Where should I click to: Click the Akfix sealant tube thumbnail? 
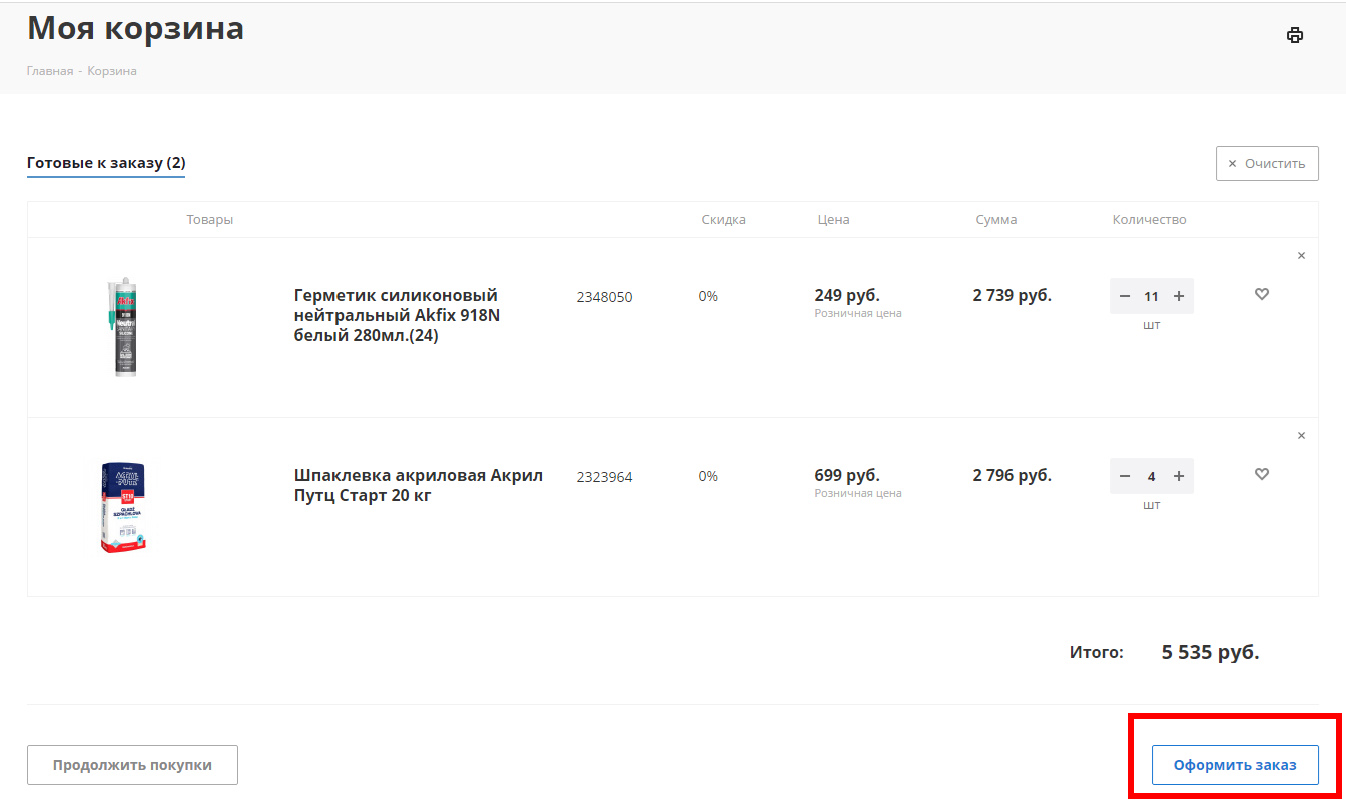coord(124,327)
